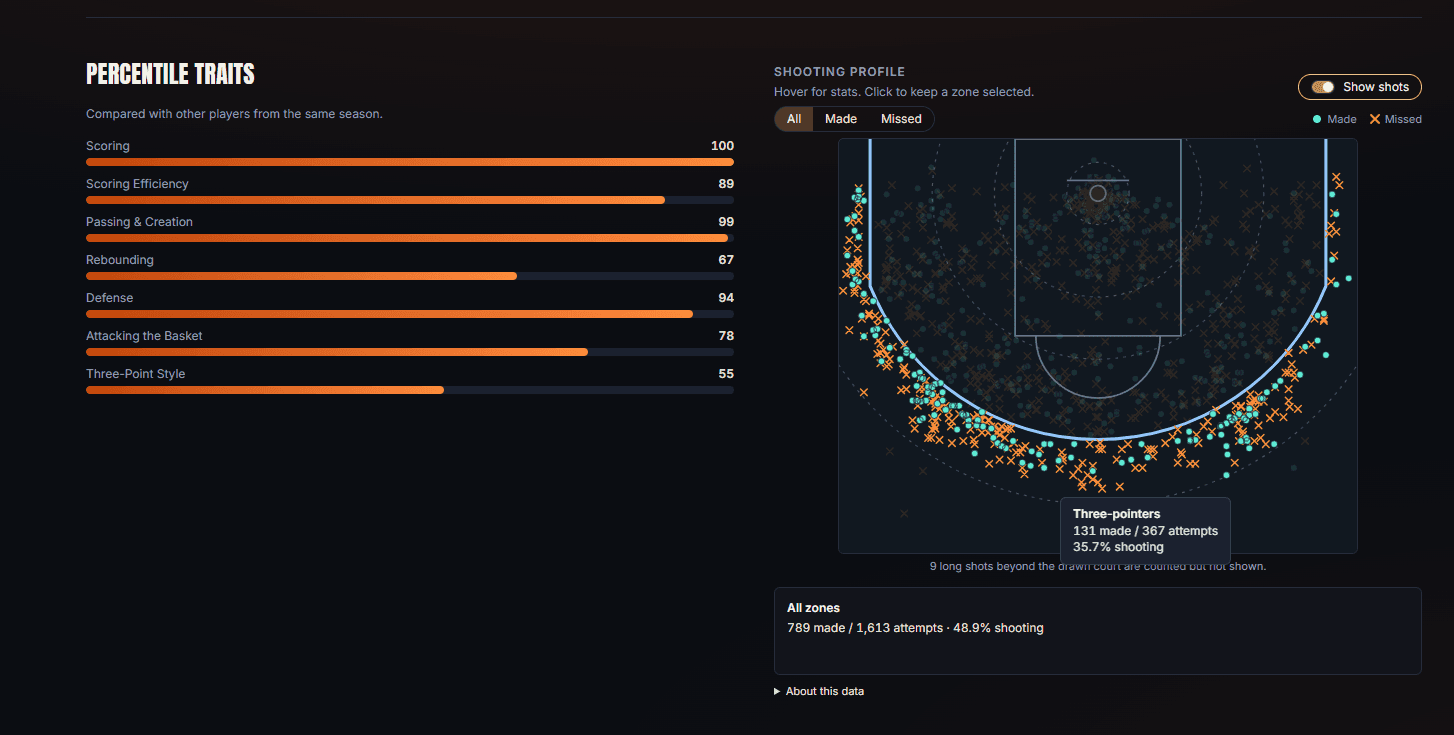
Task: Switch to the Made shots tab
Action: (x=841, y=119)
